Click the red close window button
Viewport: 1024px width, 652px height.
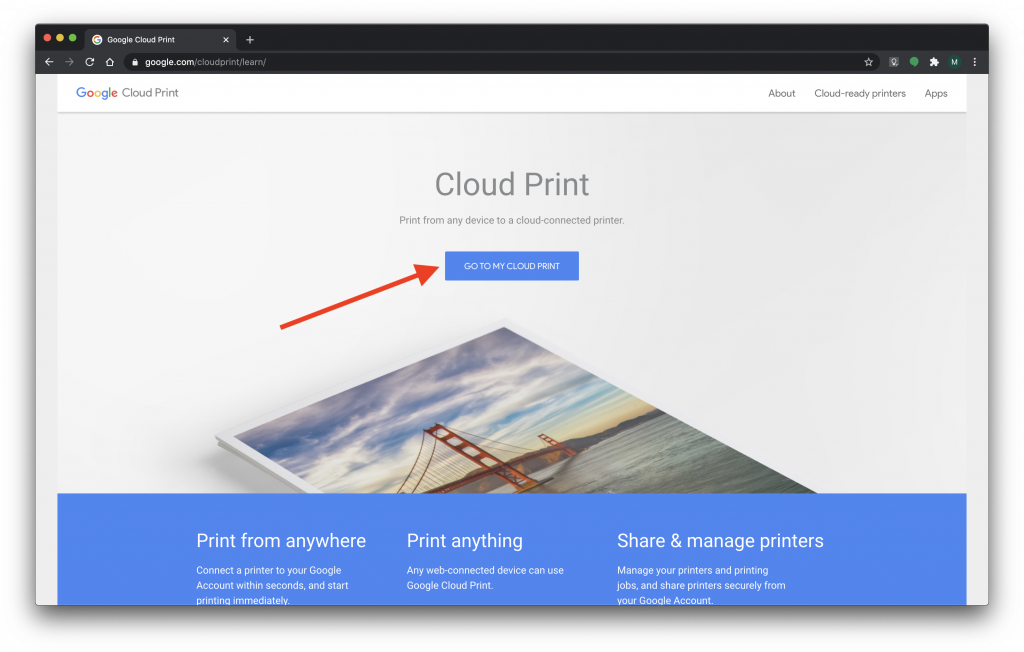47,38
